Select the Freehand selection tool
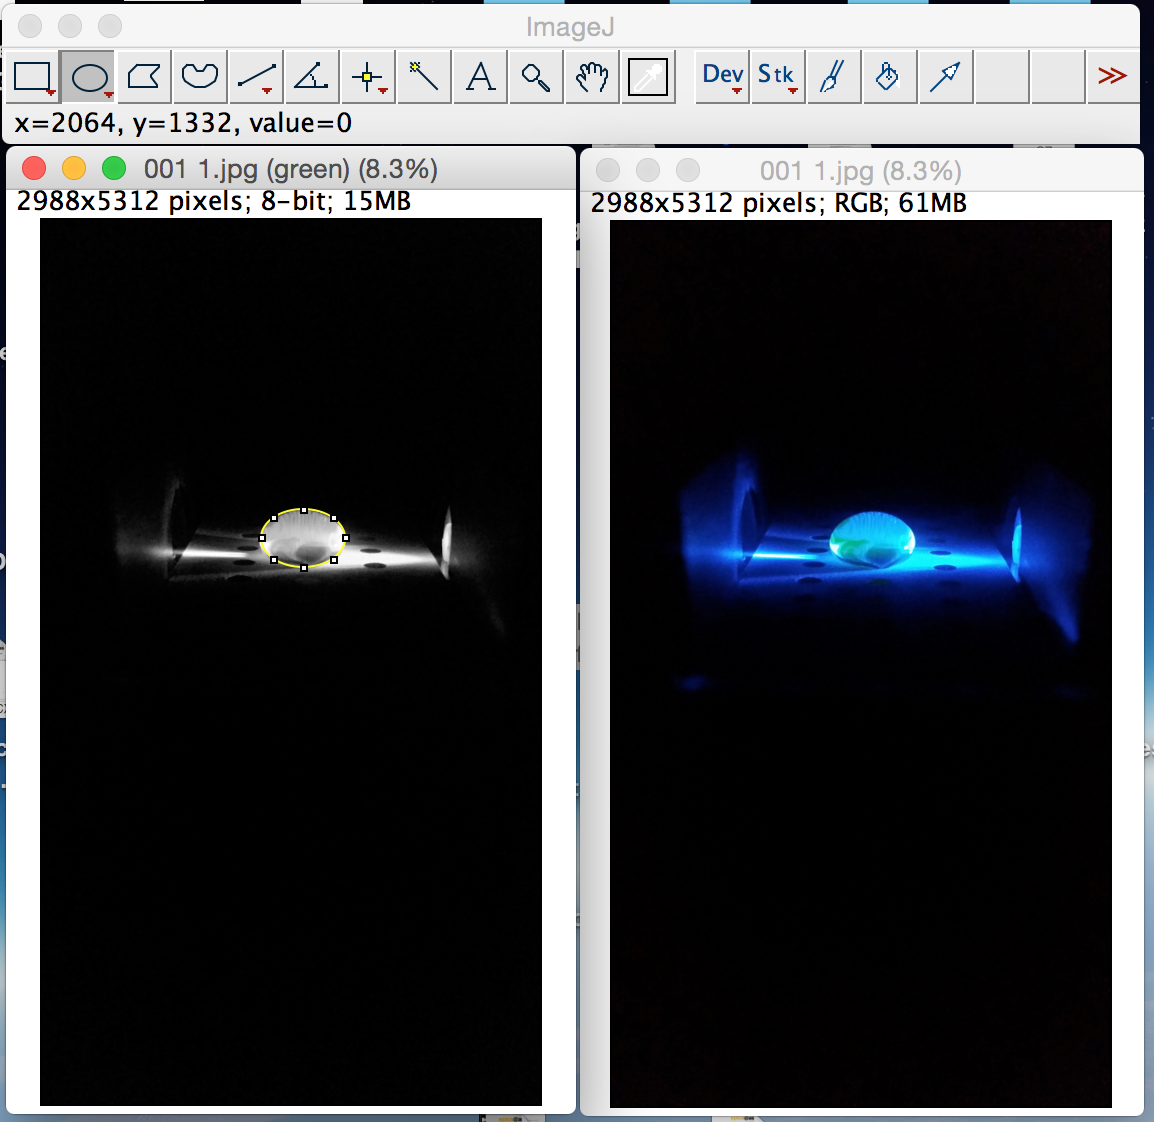This screenshot has width=1154, height=1122. pos(200,77)
